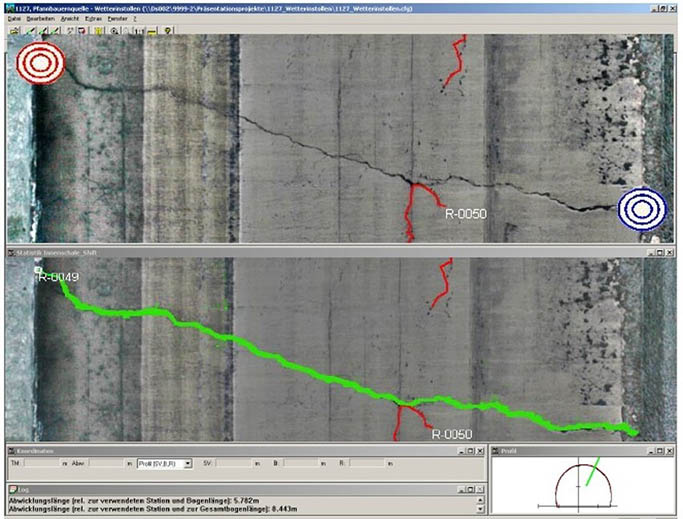This screenshot has height=519, width=683.
Task: Click the blue concentric target marker
Action: click(x=642, y=209)
